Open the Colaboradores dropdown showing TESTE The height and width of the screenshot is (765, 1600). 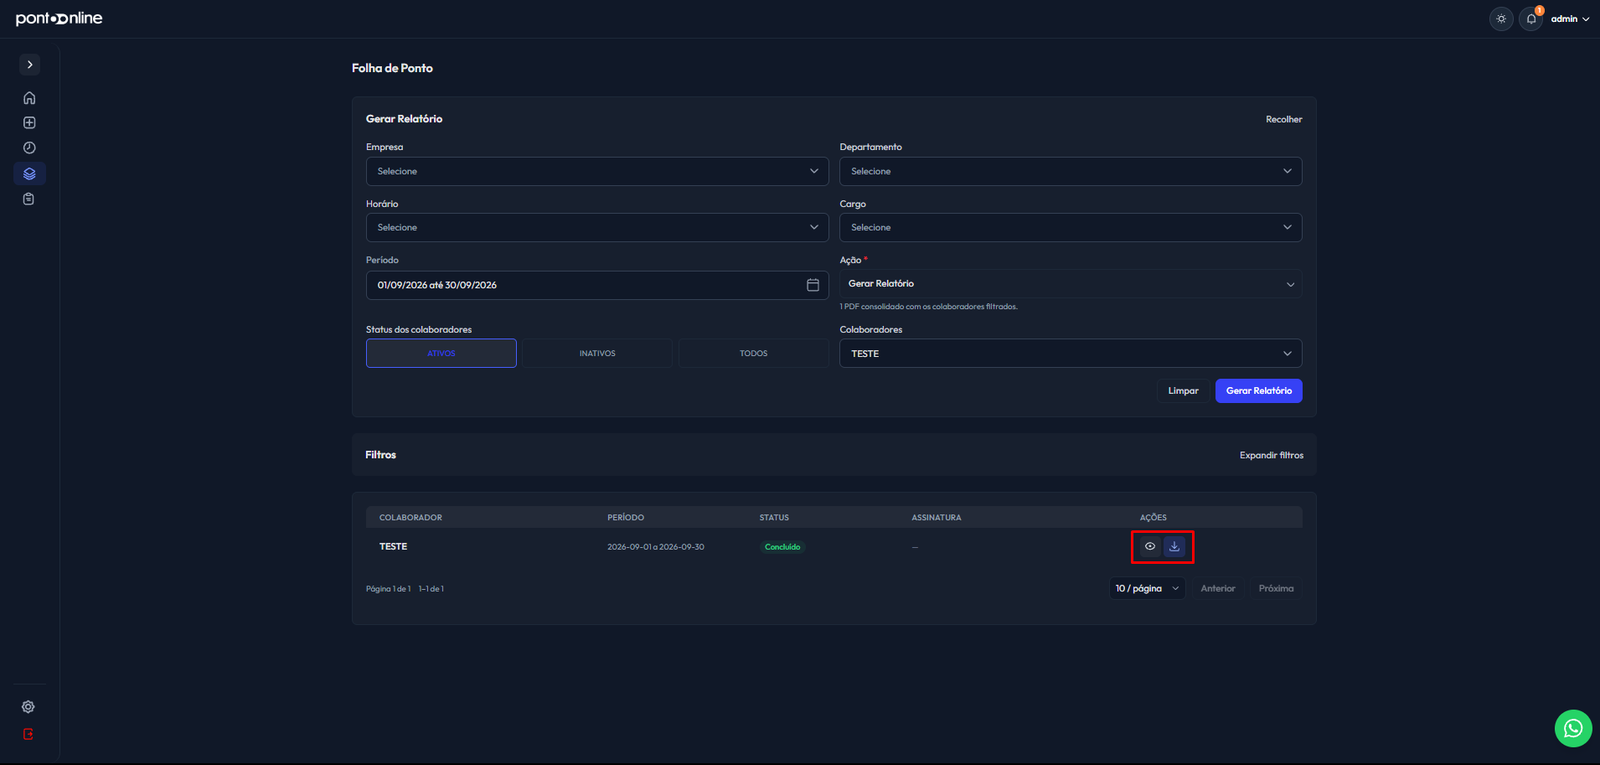click(x=1071, y=353)
